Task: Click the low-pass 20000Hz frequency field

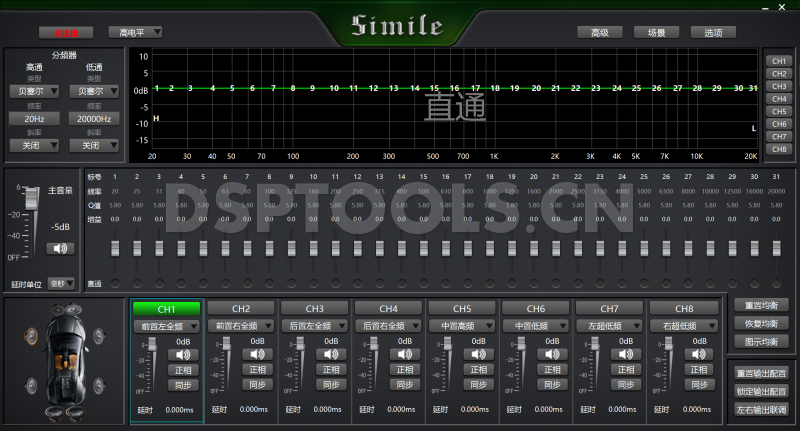Action: tap(91, 118)
